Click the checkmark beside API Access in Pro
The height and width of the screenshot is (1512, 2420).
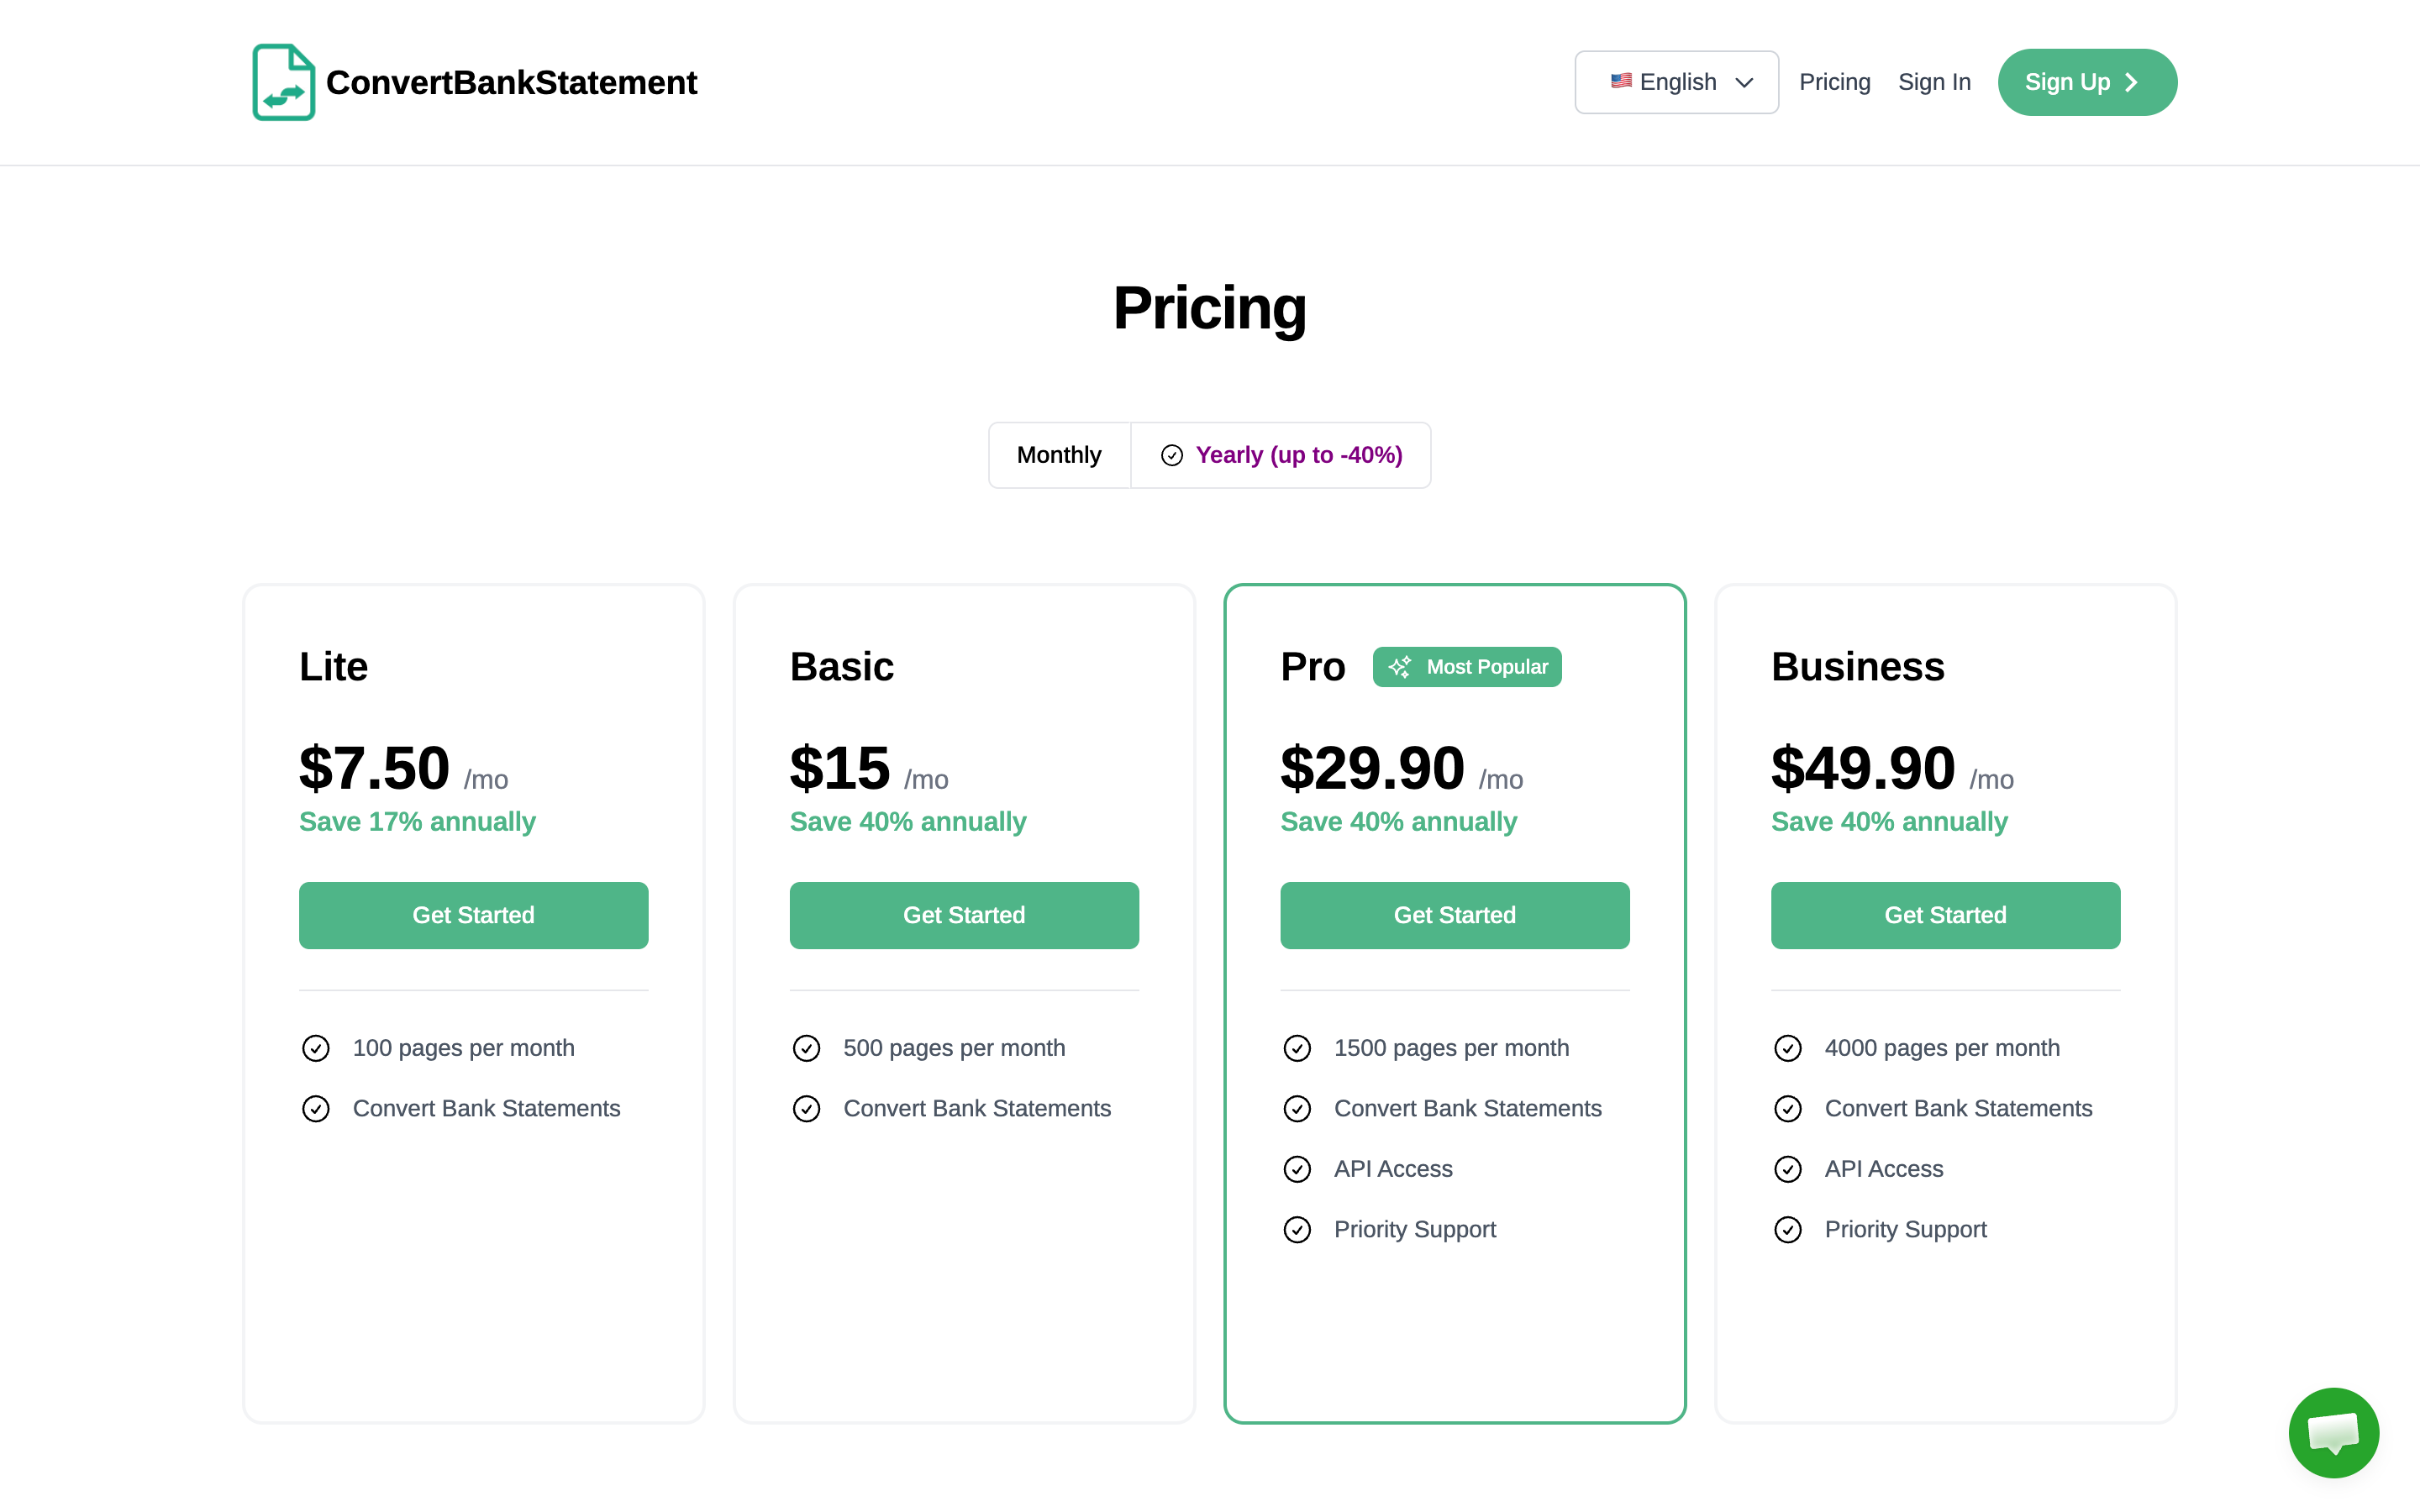pos(1297,1169)
